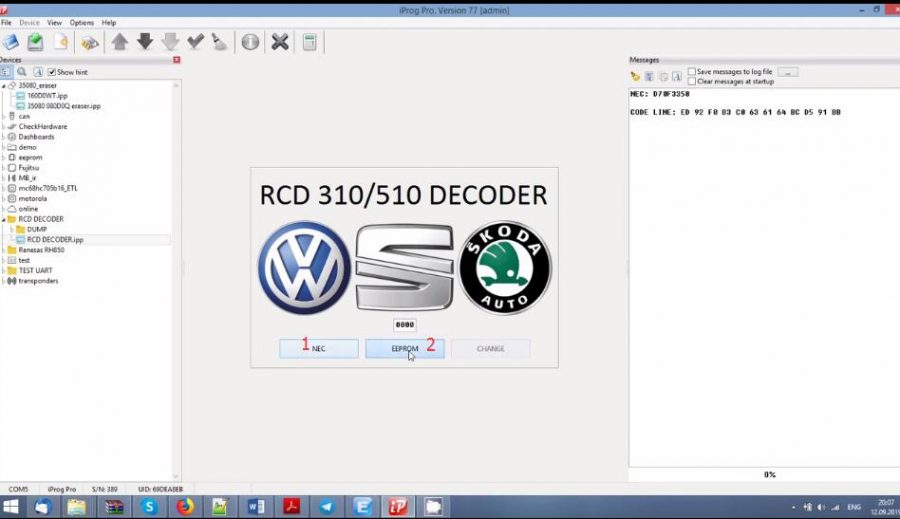Click the grayed CHANGE button
The height and width of the screenshot is (519, 900).
pos(490,348)
